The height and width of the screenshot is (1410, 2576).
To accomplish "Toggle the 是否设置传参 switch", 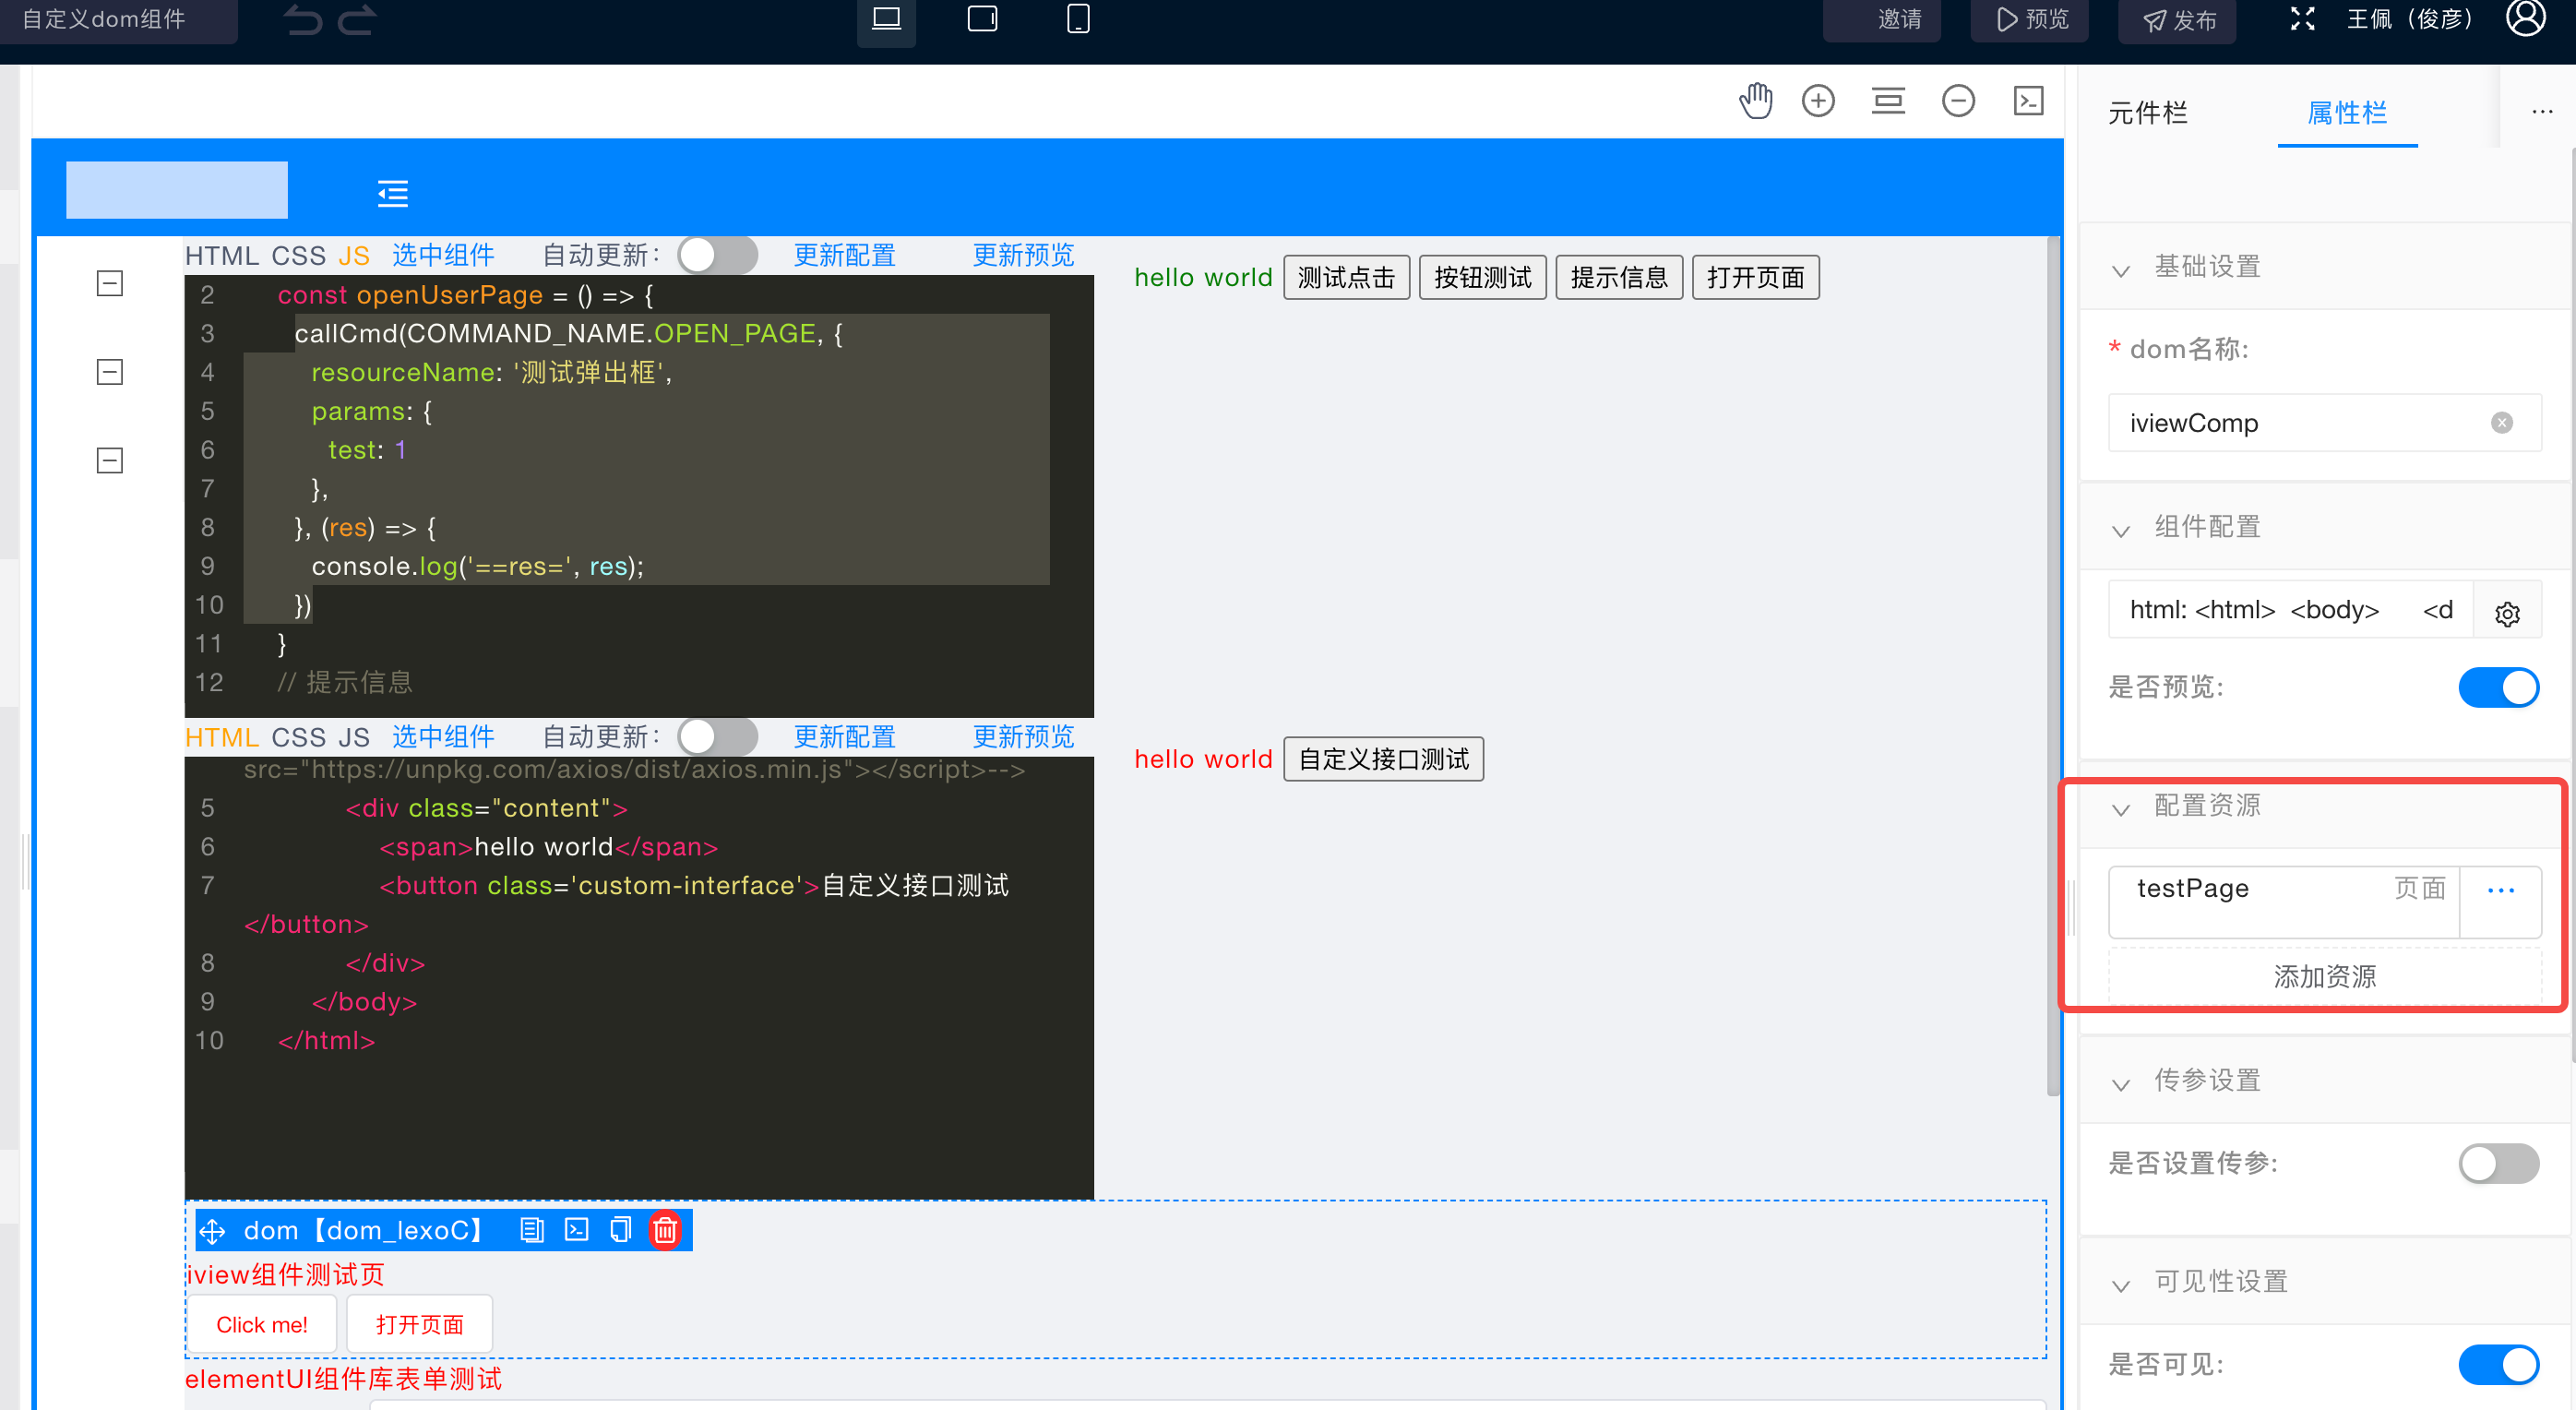I will pos(2499,1164).
